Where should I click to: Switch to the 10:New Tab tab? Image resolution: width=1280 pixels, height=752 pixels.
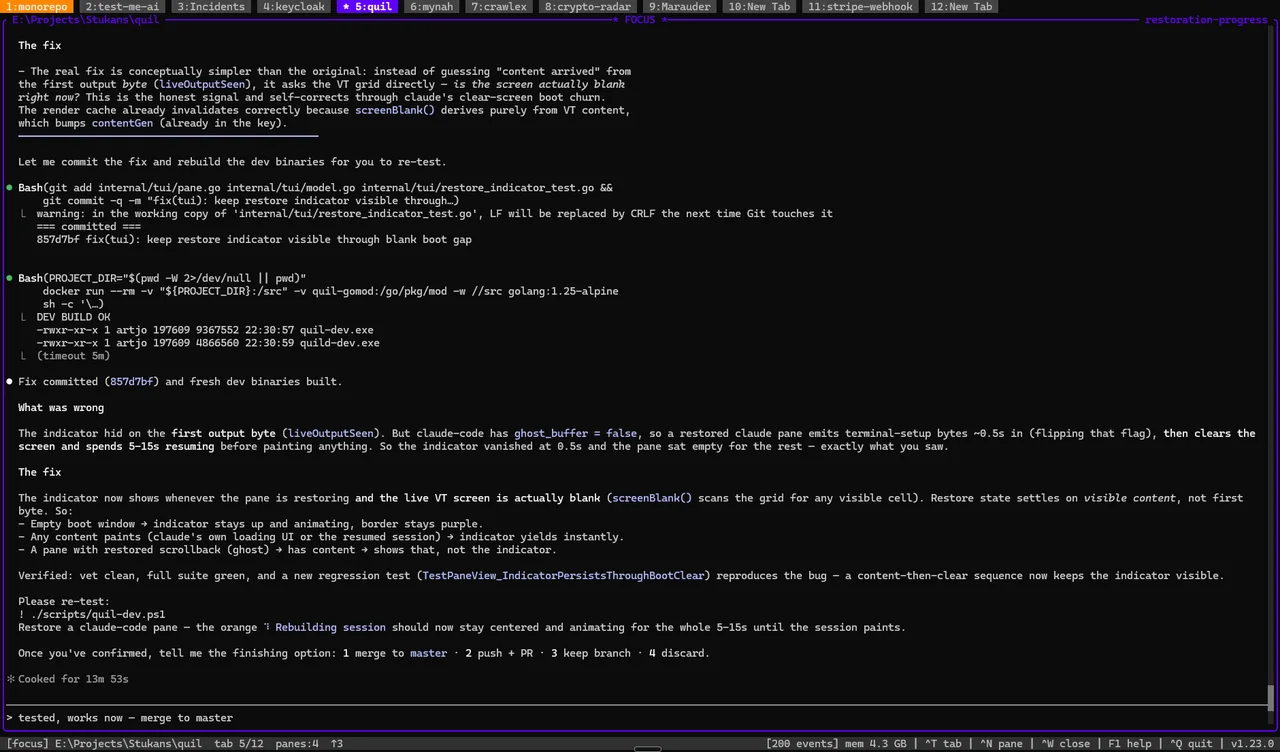(x=760, y=7)
